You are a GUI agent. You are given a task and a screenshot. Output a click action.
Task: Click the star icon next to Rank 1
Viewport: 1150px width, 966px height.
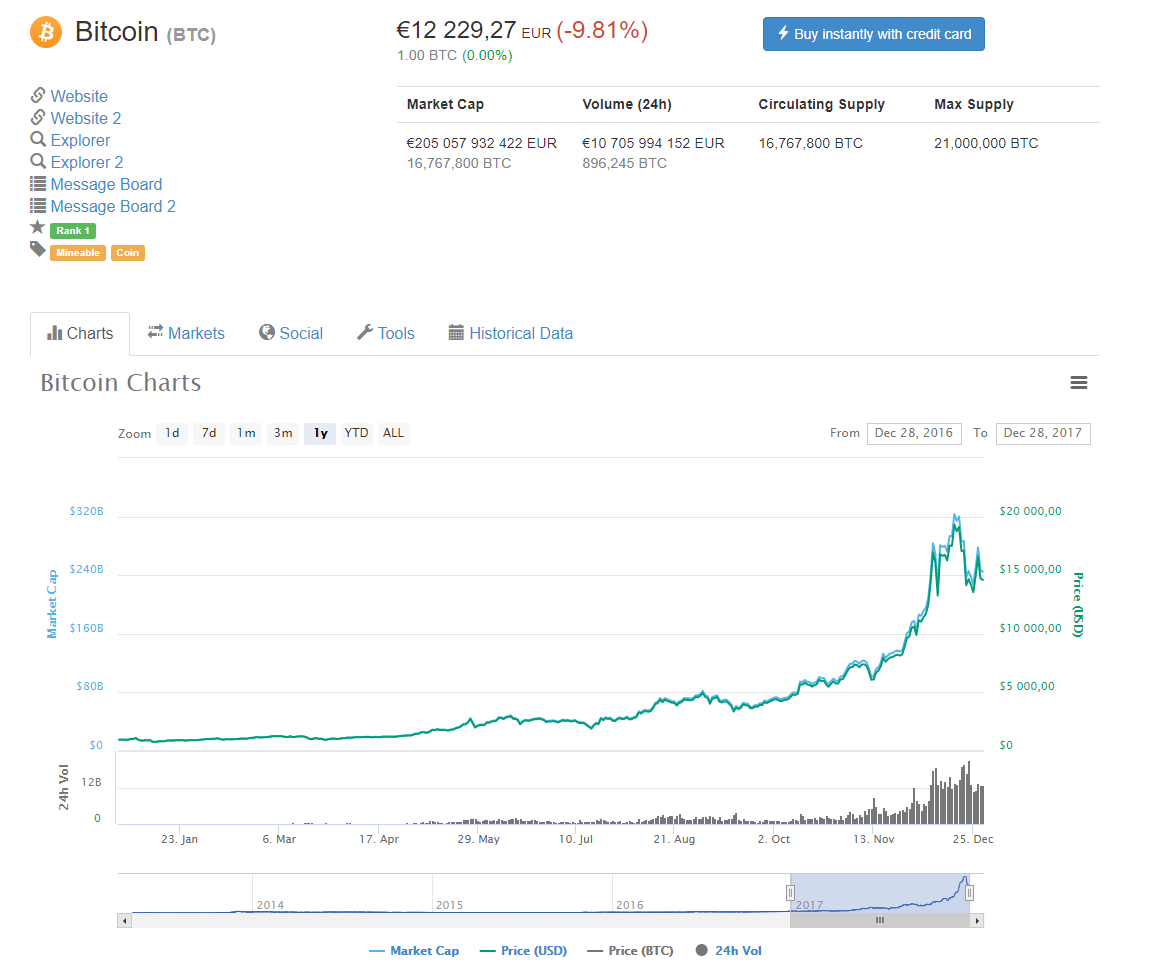(37, 227)
